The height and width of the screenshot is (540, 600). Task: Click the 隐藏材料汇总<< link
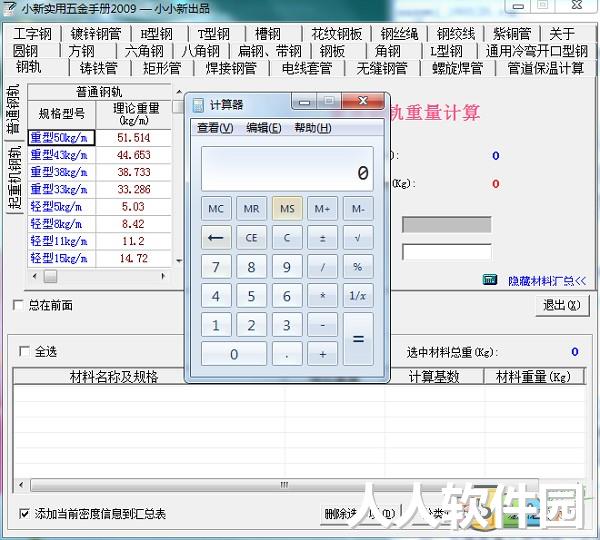(x=547, y=281)
